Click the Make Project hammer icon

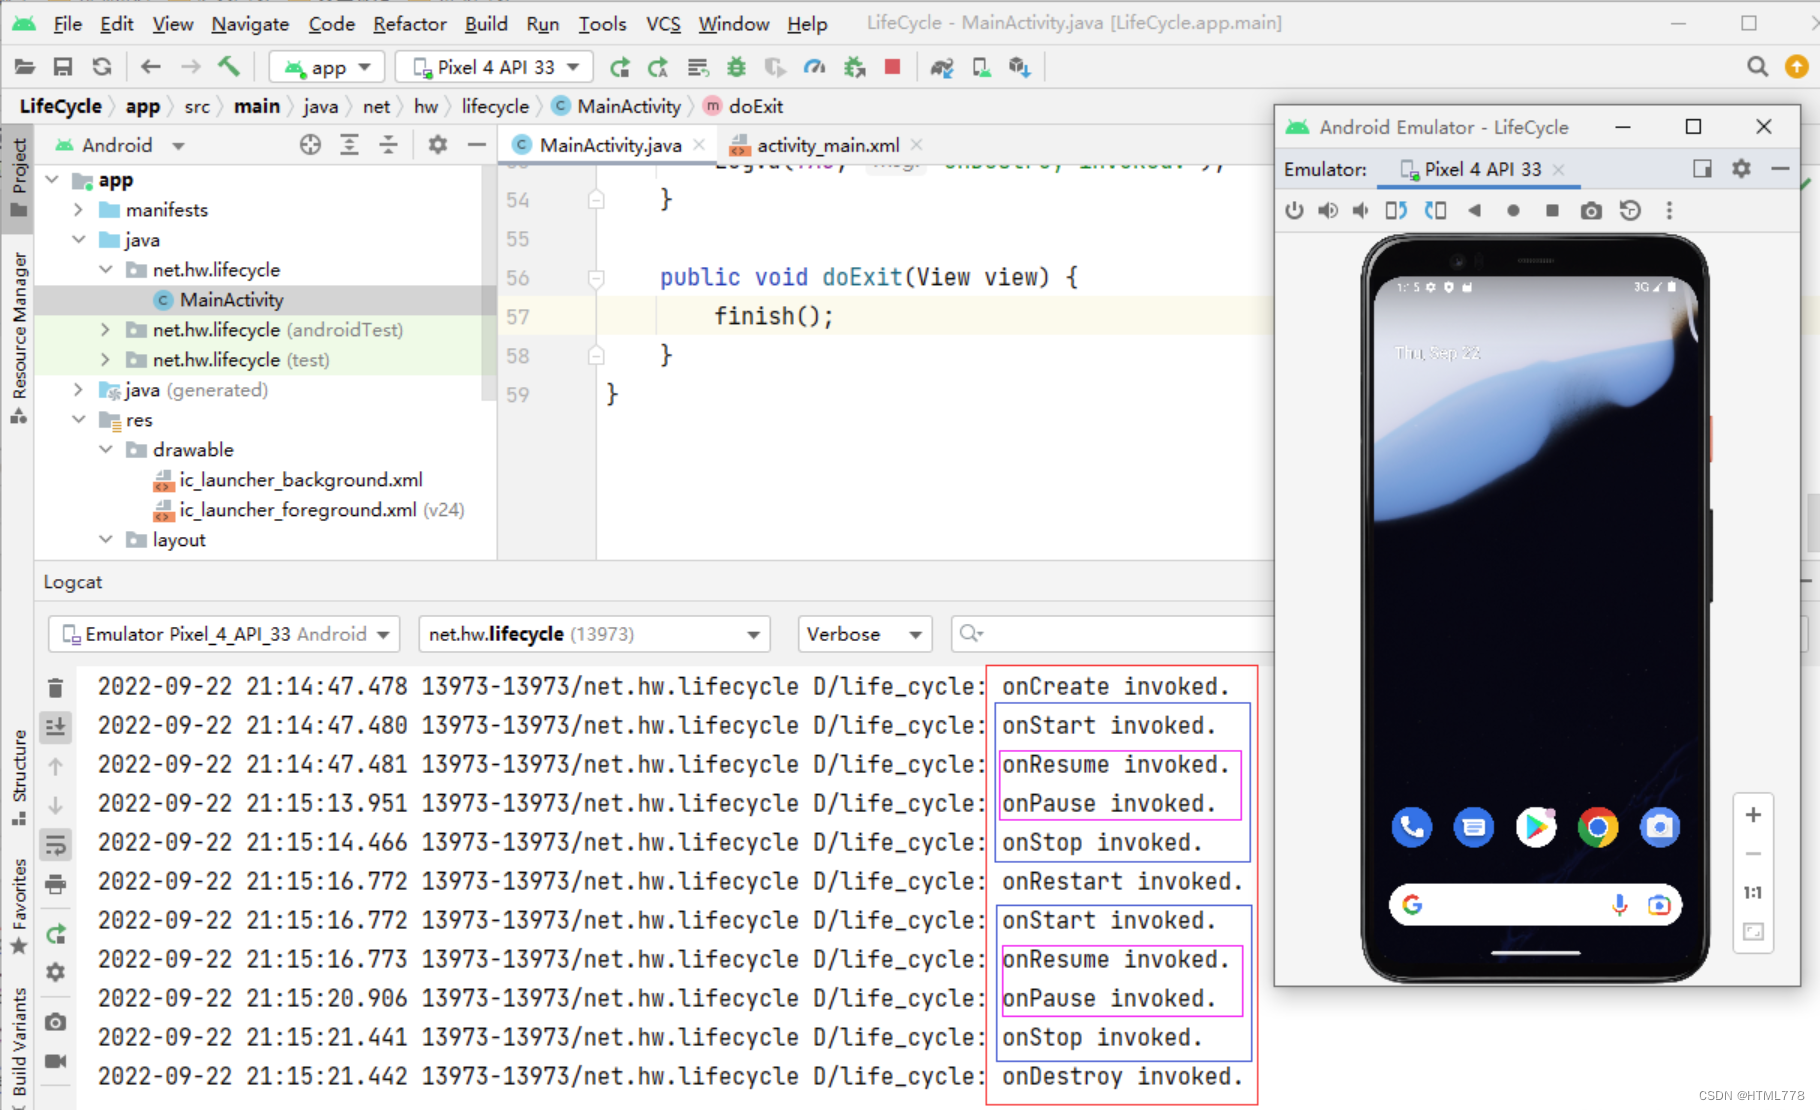[229, 67]
